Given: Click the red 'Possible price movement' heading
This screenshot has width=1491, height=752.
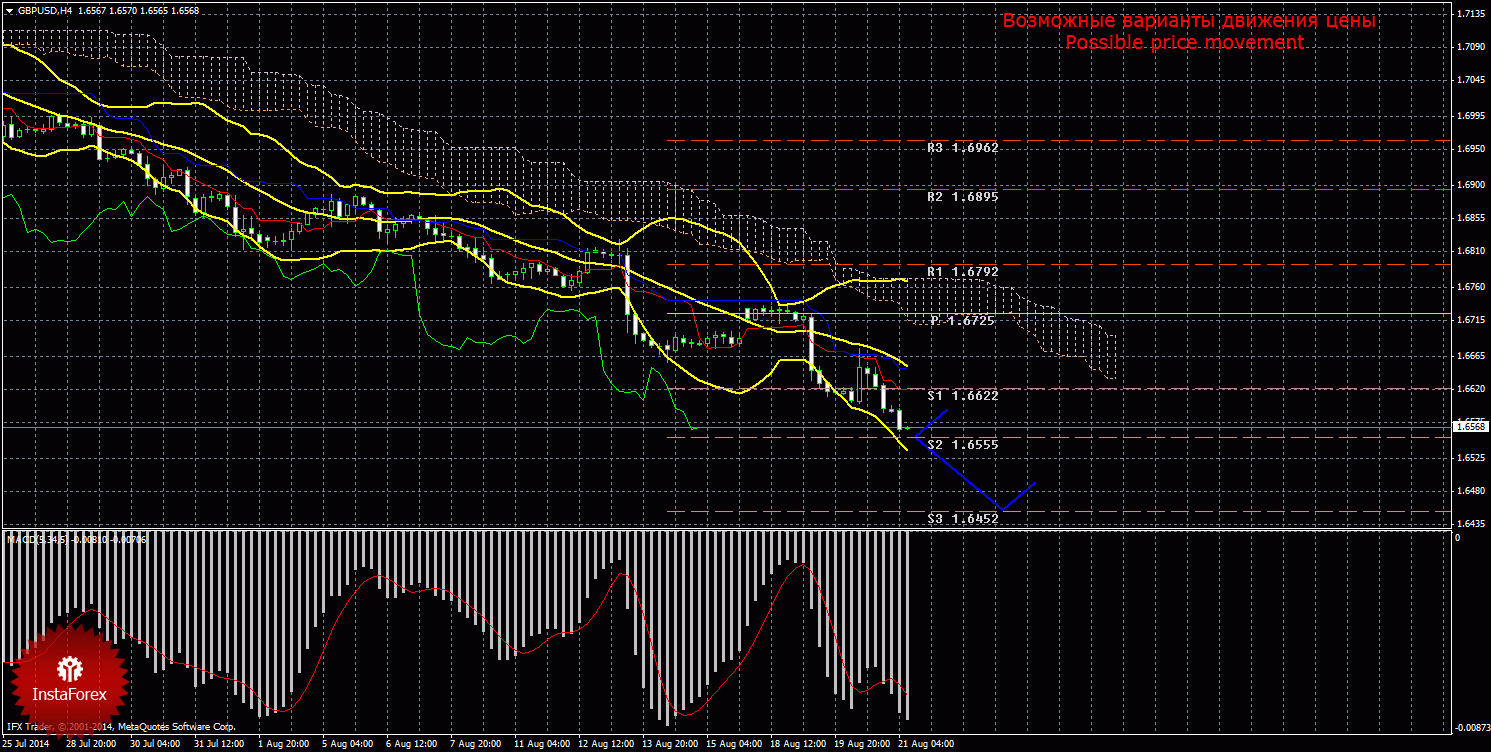Looking at the screenshot, I should click(1184, 42).
